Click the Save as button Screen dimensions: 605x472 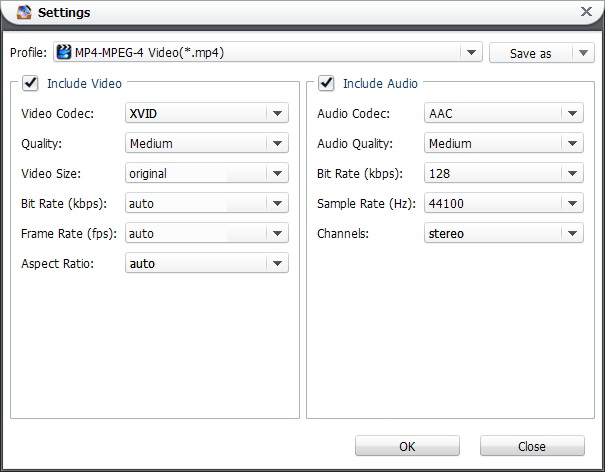(531, 52)
